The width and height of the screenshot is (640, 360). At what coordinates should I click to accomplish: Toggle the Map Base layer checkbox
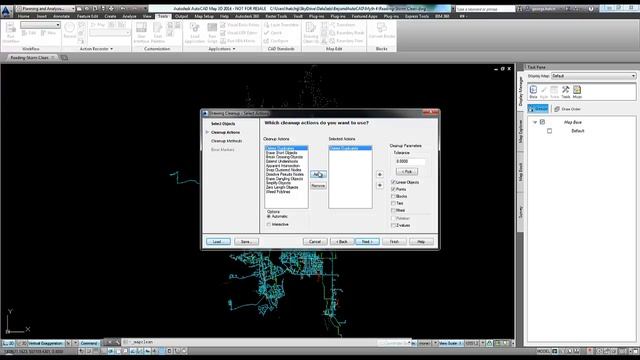point(542,122)
